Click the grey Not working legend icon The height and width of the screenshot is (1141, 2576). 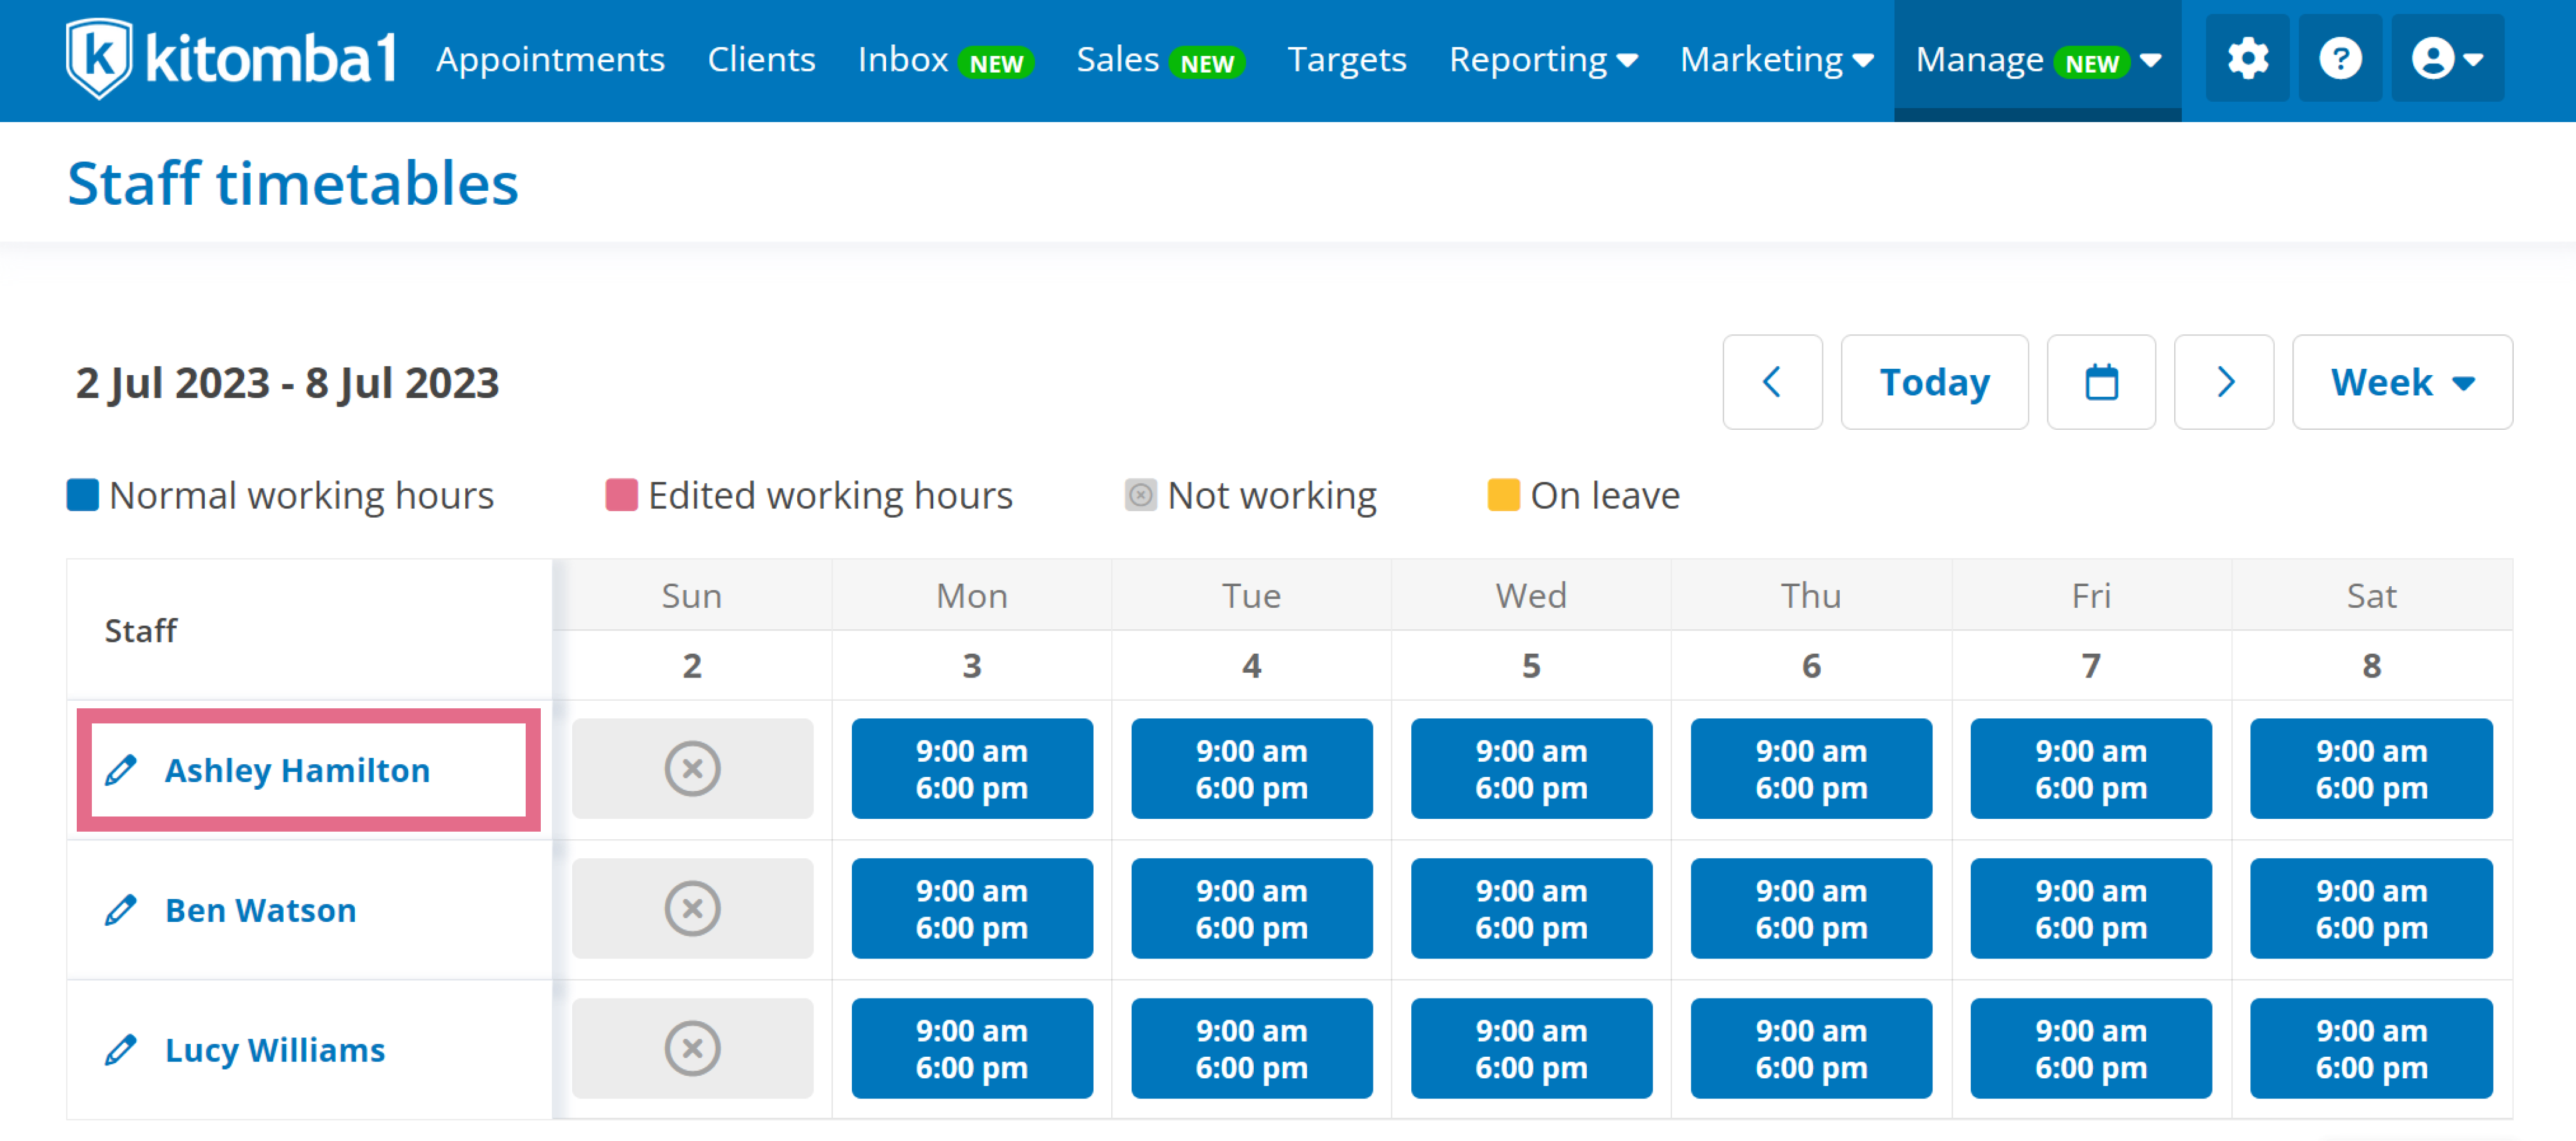click(1140, 495)
